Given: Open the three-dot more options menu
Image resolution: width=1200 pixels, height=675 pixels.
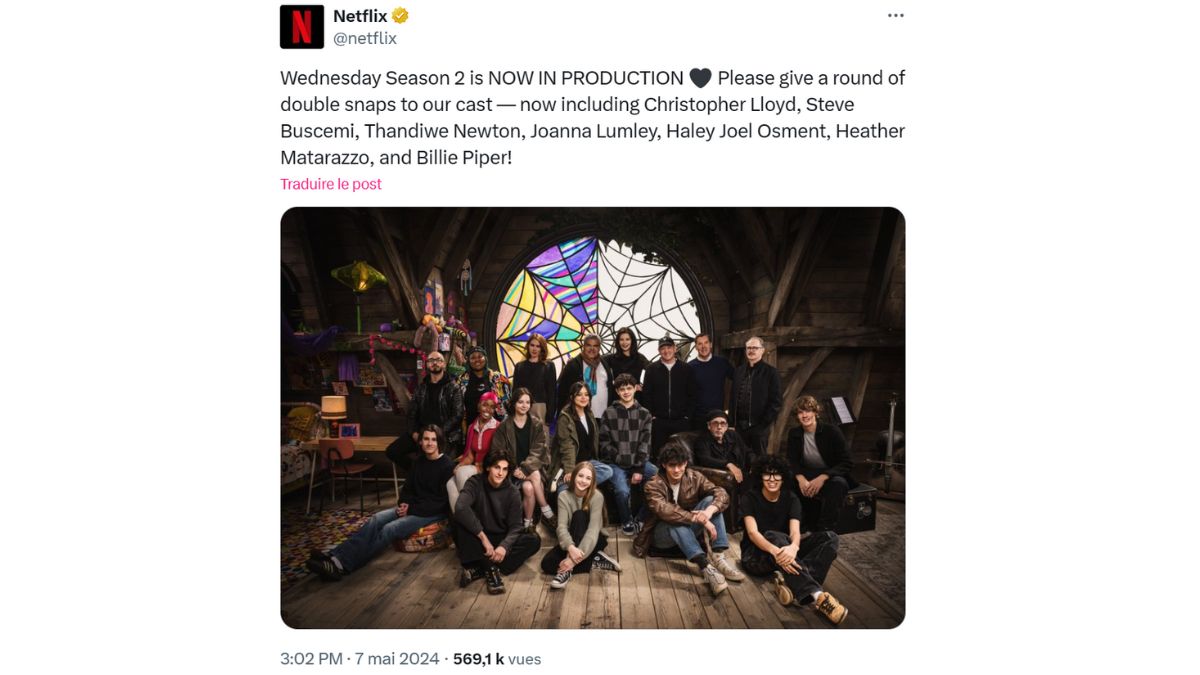Looking at the screenshot, I should 895,15.
